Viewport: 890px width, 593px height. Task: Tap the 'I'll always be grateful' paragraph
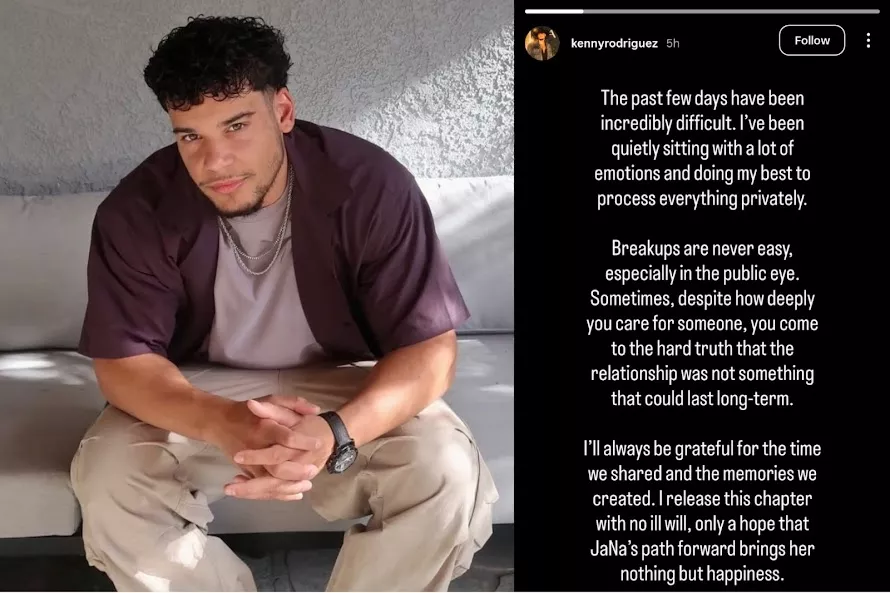click(x=702, y=511)
